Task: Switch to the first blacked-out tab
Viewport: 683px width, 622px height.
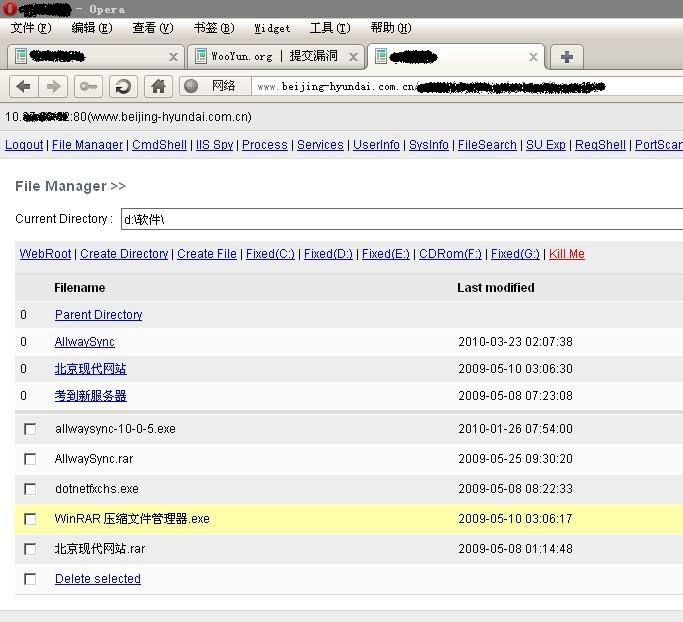Action: point(94,57)
